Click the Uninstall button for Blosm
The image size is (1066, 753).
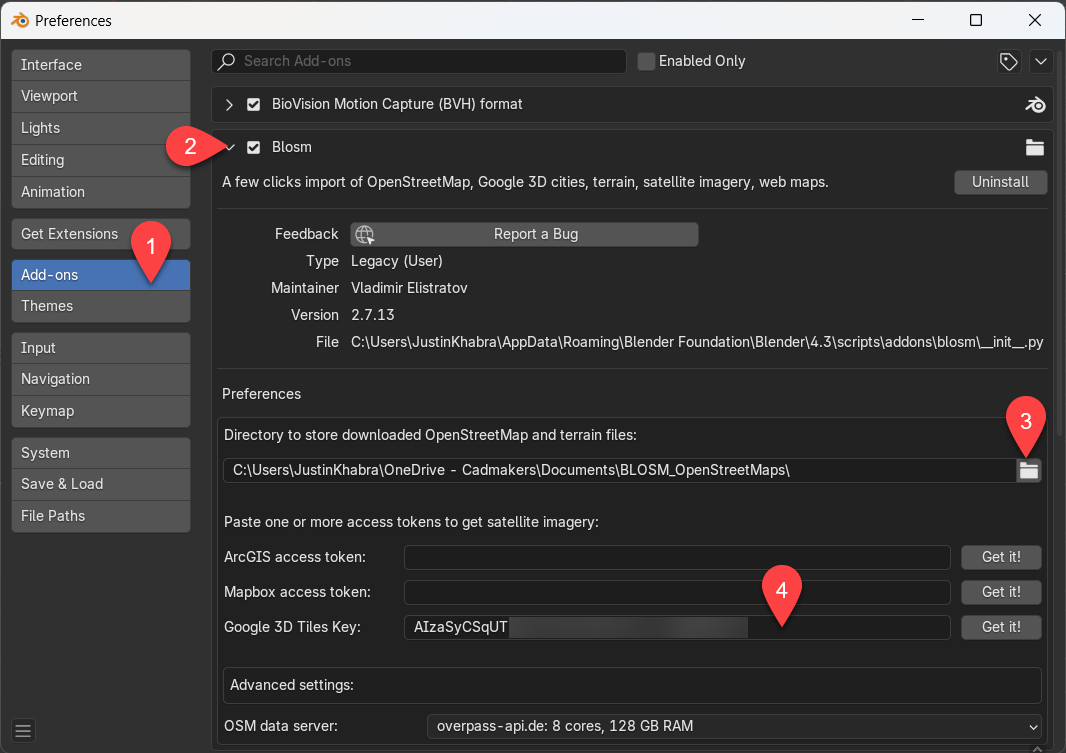click(x=1000, y=182)
